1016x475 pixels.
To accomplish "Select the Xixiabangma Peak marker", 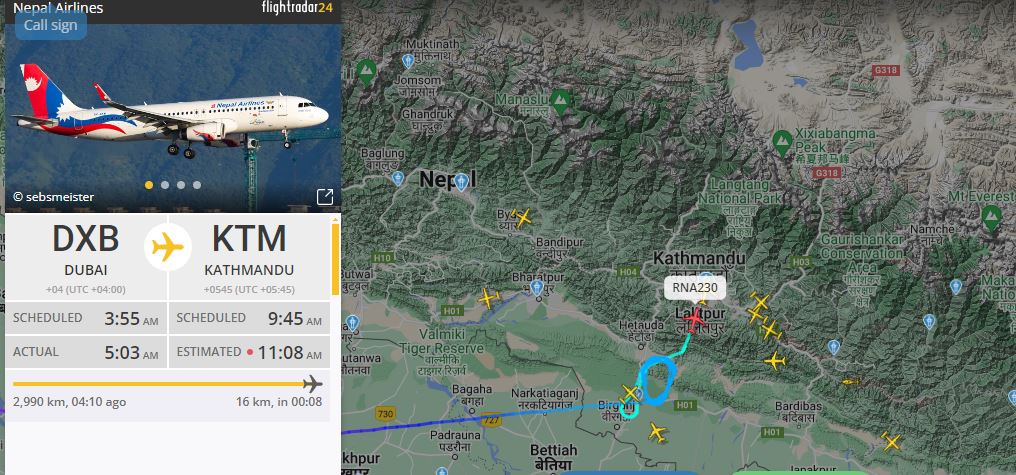I will click(x=782, y=142).
